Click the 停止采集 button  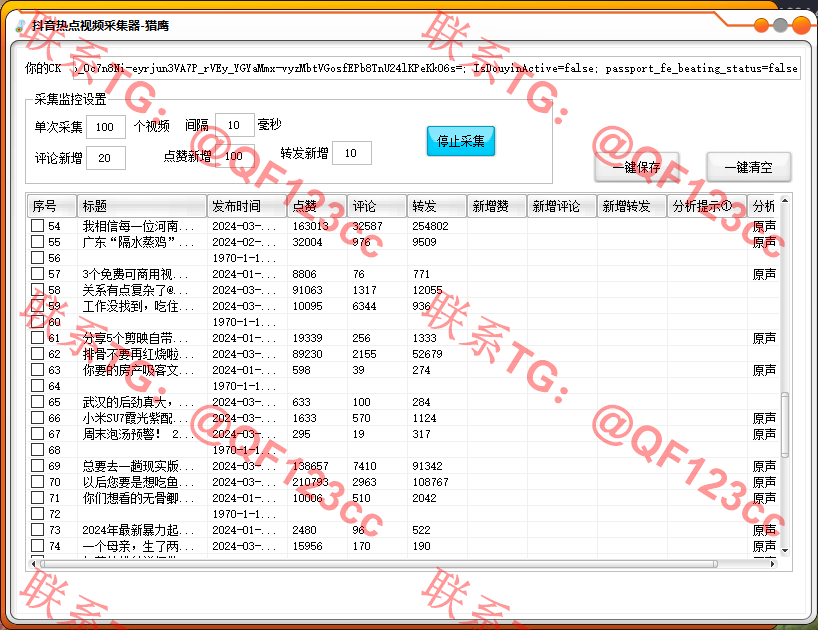click(x=461, y=141)
